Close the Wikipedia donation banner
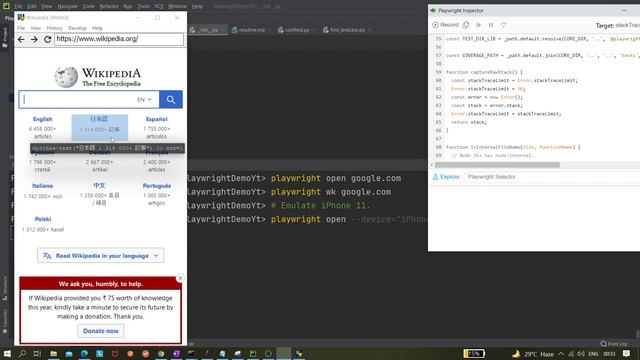This screenshot has width=640, height=360. (x=180, y=278)
